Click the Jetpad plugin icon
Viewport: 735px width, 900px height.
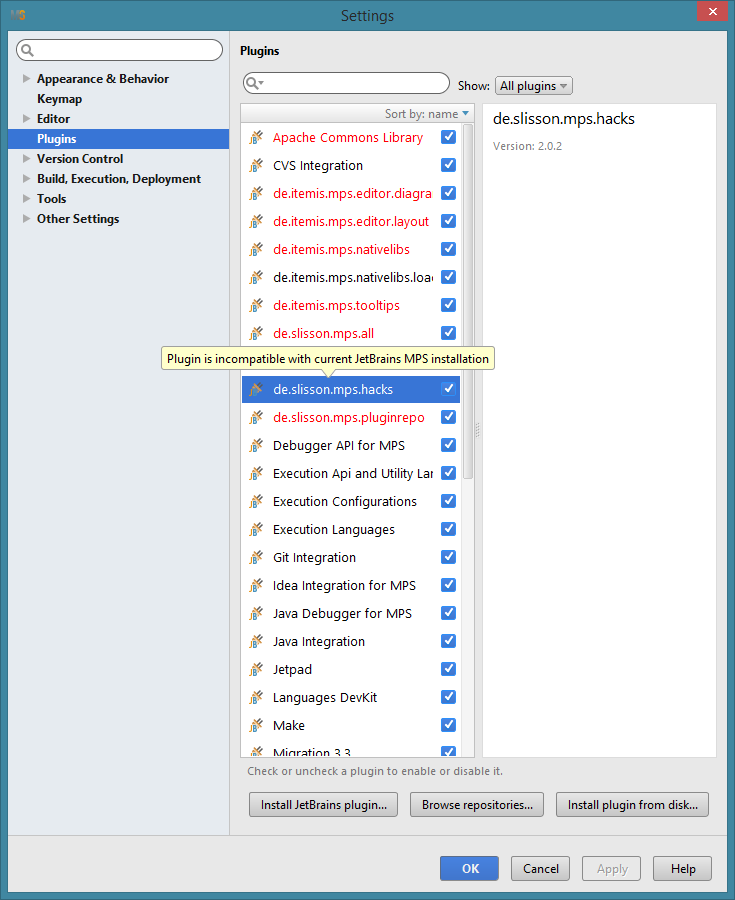256,670
